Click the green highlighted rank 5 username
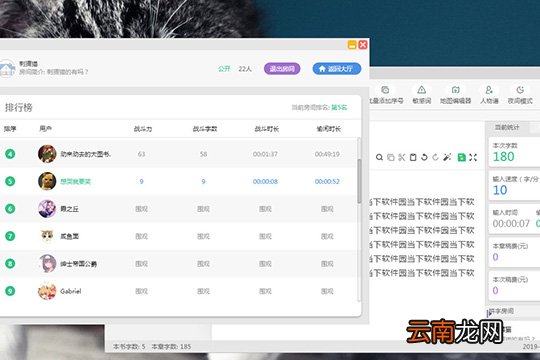Image resolution: width=540 pixels, height=360 pixels. click(75, 182)
